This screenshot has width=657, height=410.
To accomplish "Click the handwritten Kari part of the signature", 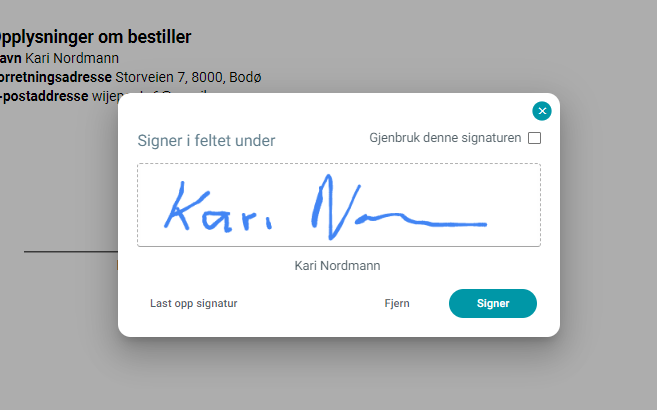I will [x=218, y=207].
